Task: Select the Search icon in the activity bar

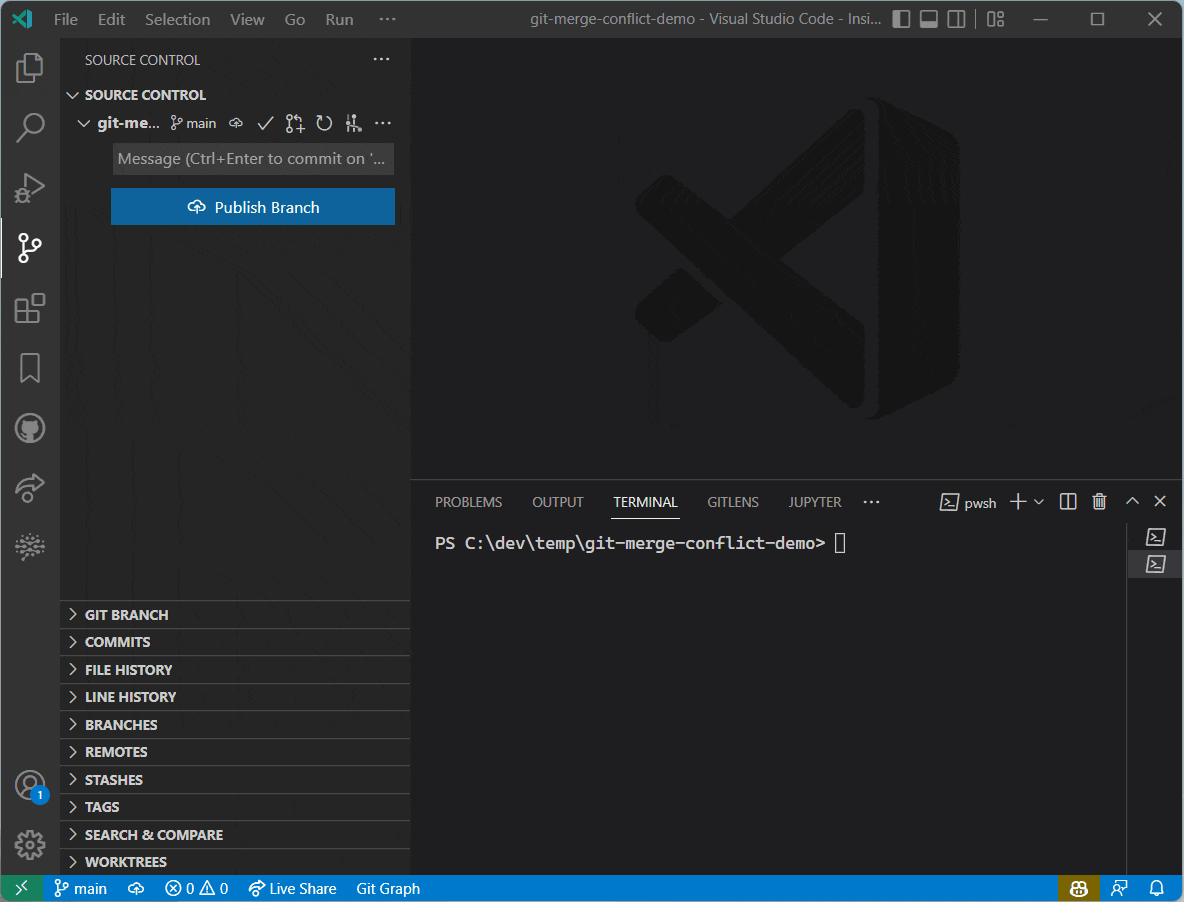Action: [x=30, y=128]
